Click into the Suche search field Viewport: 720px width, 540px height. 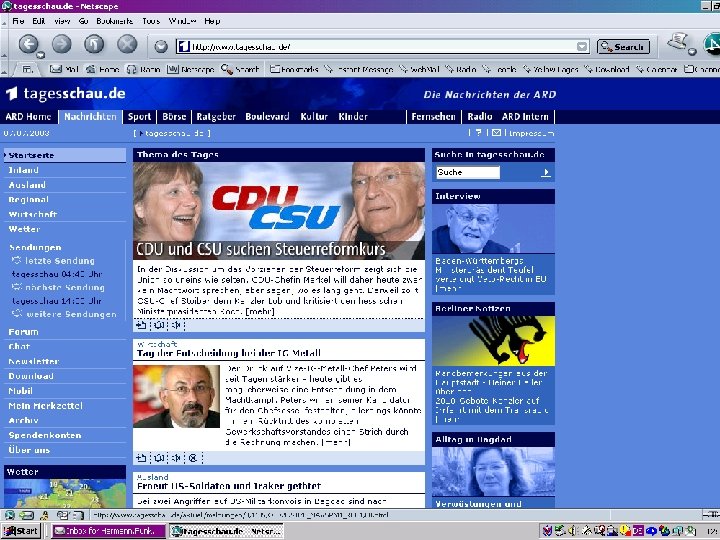coord(467,172)
